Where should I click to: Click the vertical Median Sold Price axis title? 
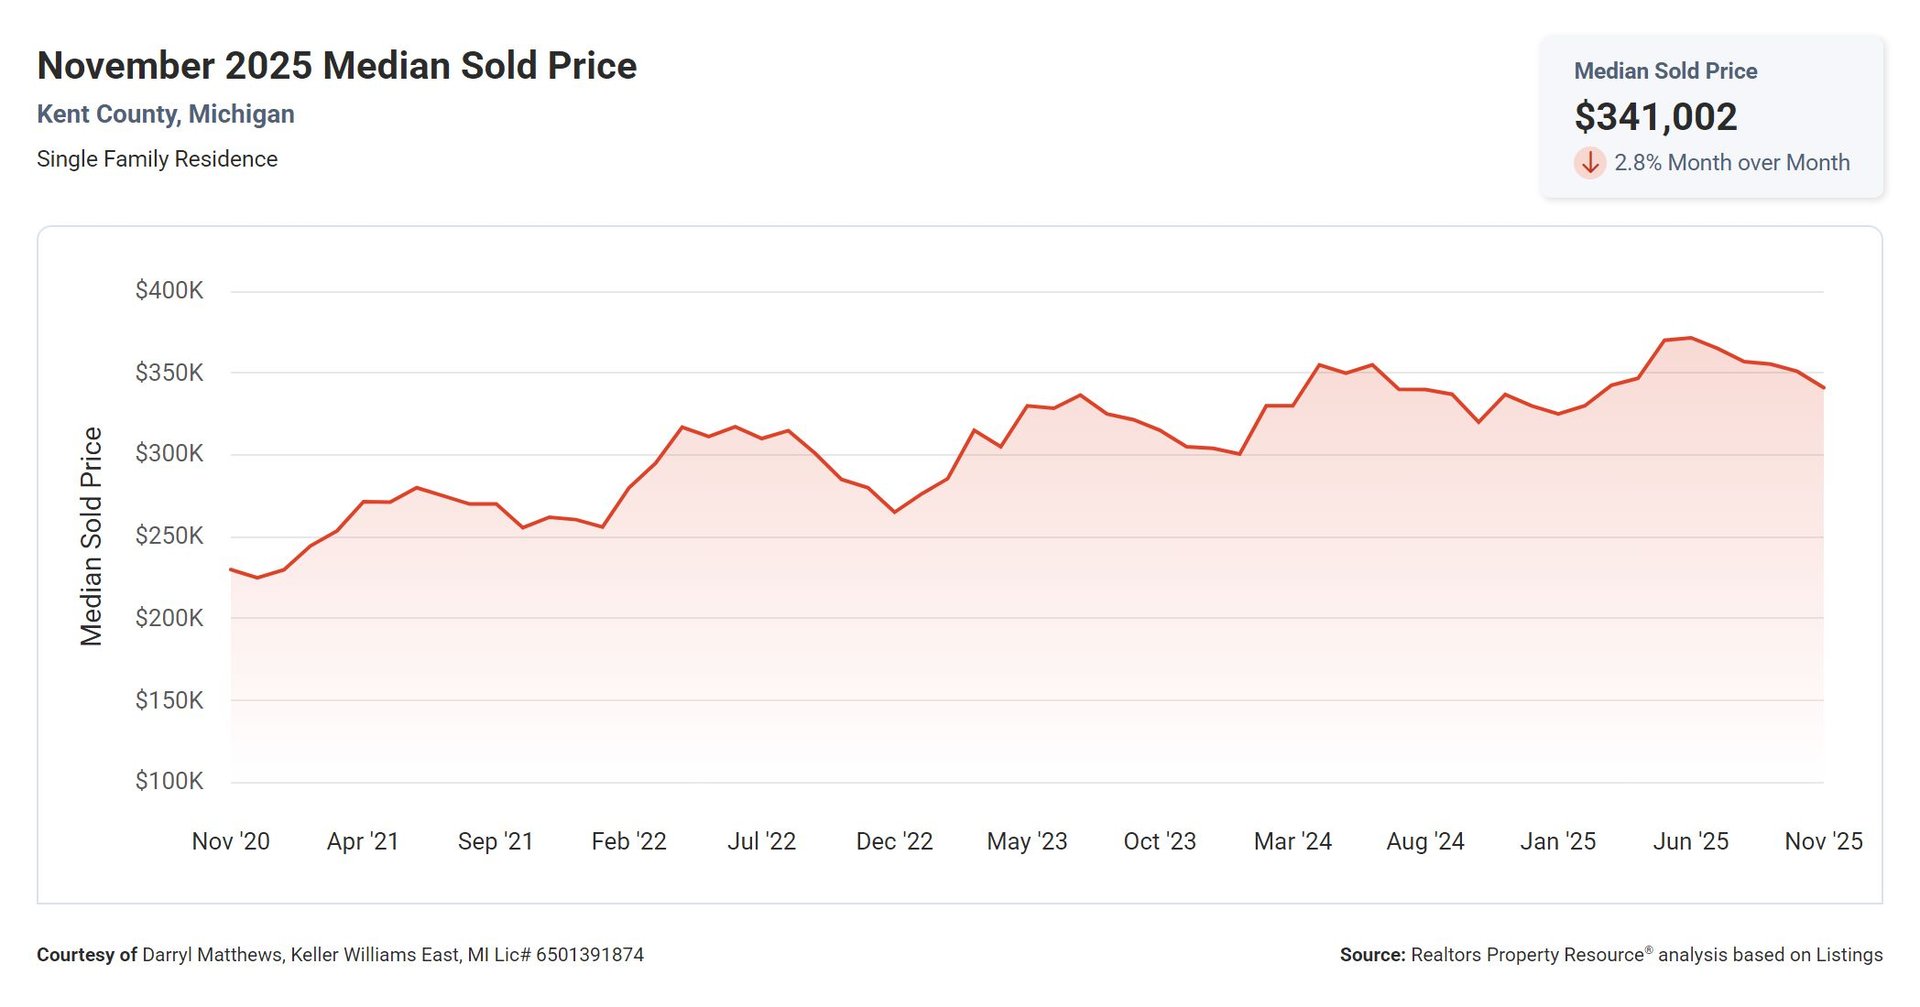tap(91, 536)
